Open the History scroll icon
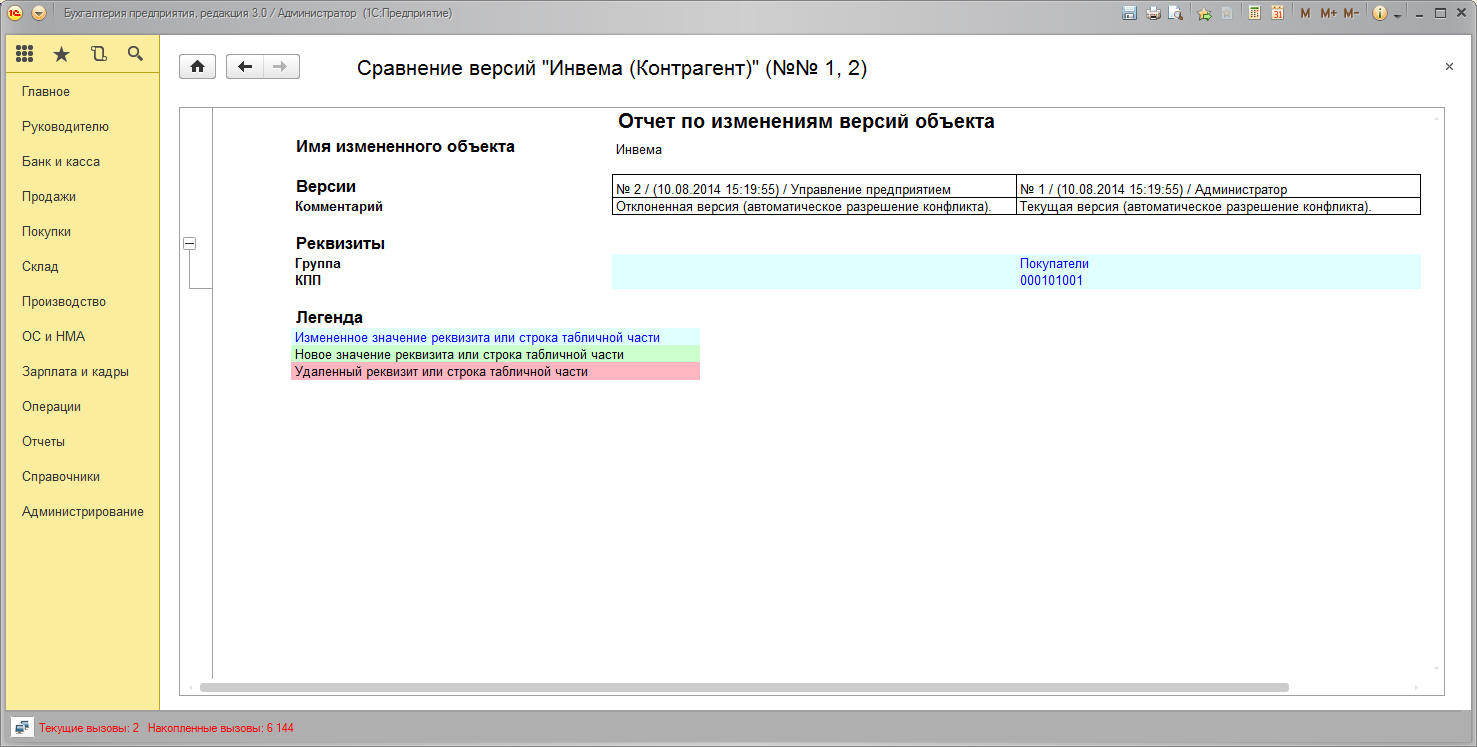The width and height of the screenshot is (1477, 747). (x=98, y=54)
